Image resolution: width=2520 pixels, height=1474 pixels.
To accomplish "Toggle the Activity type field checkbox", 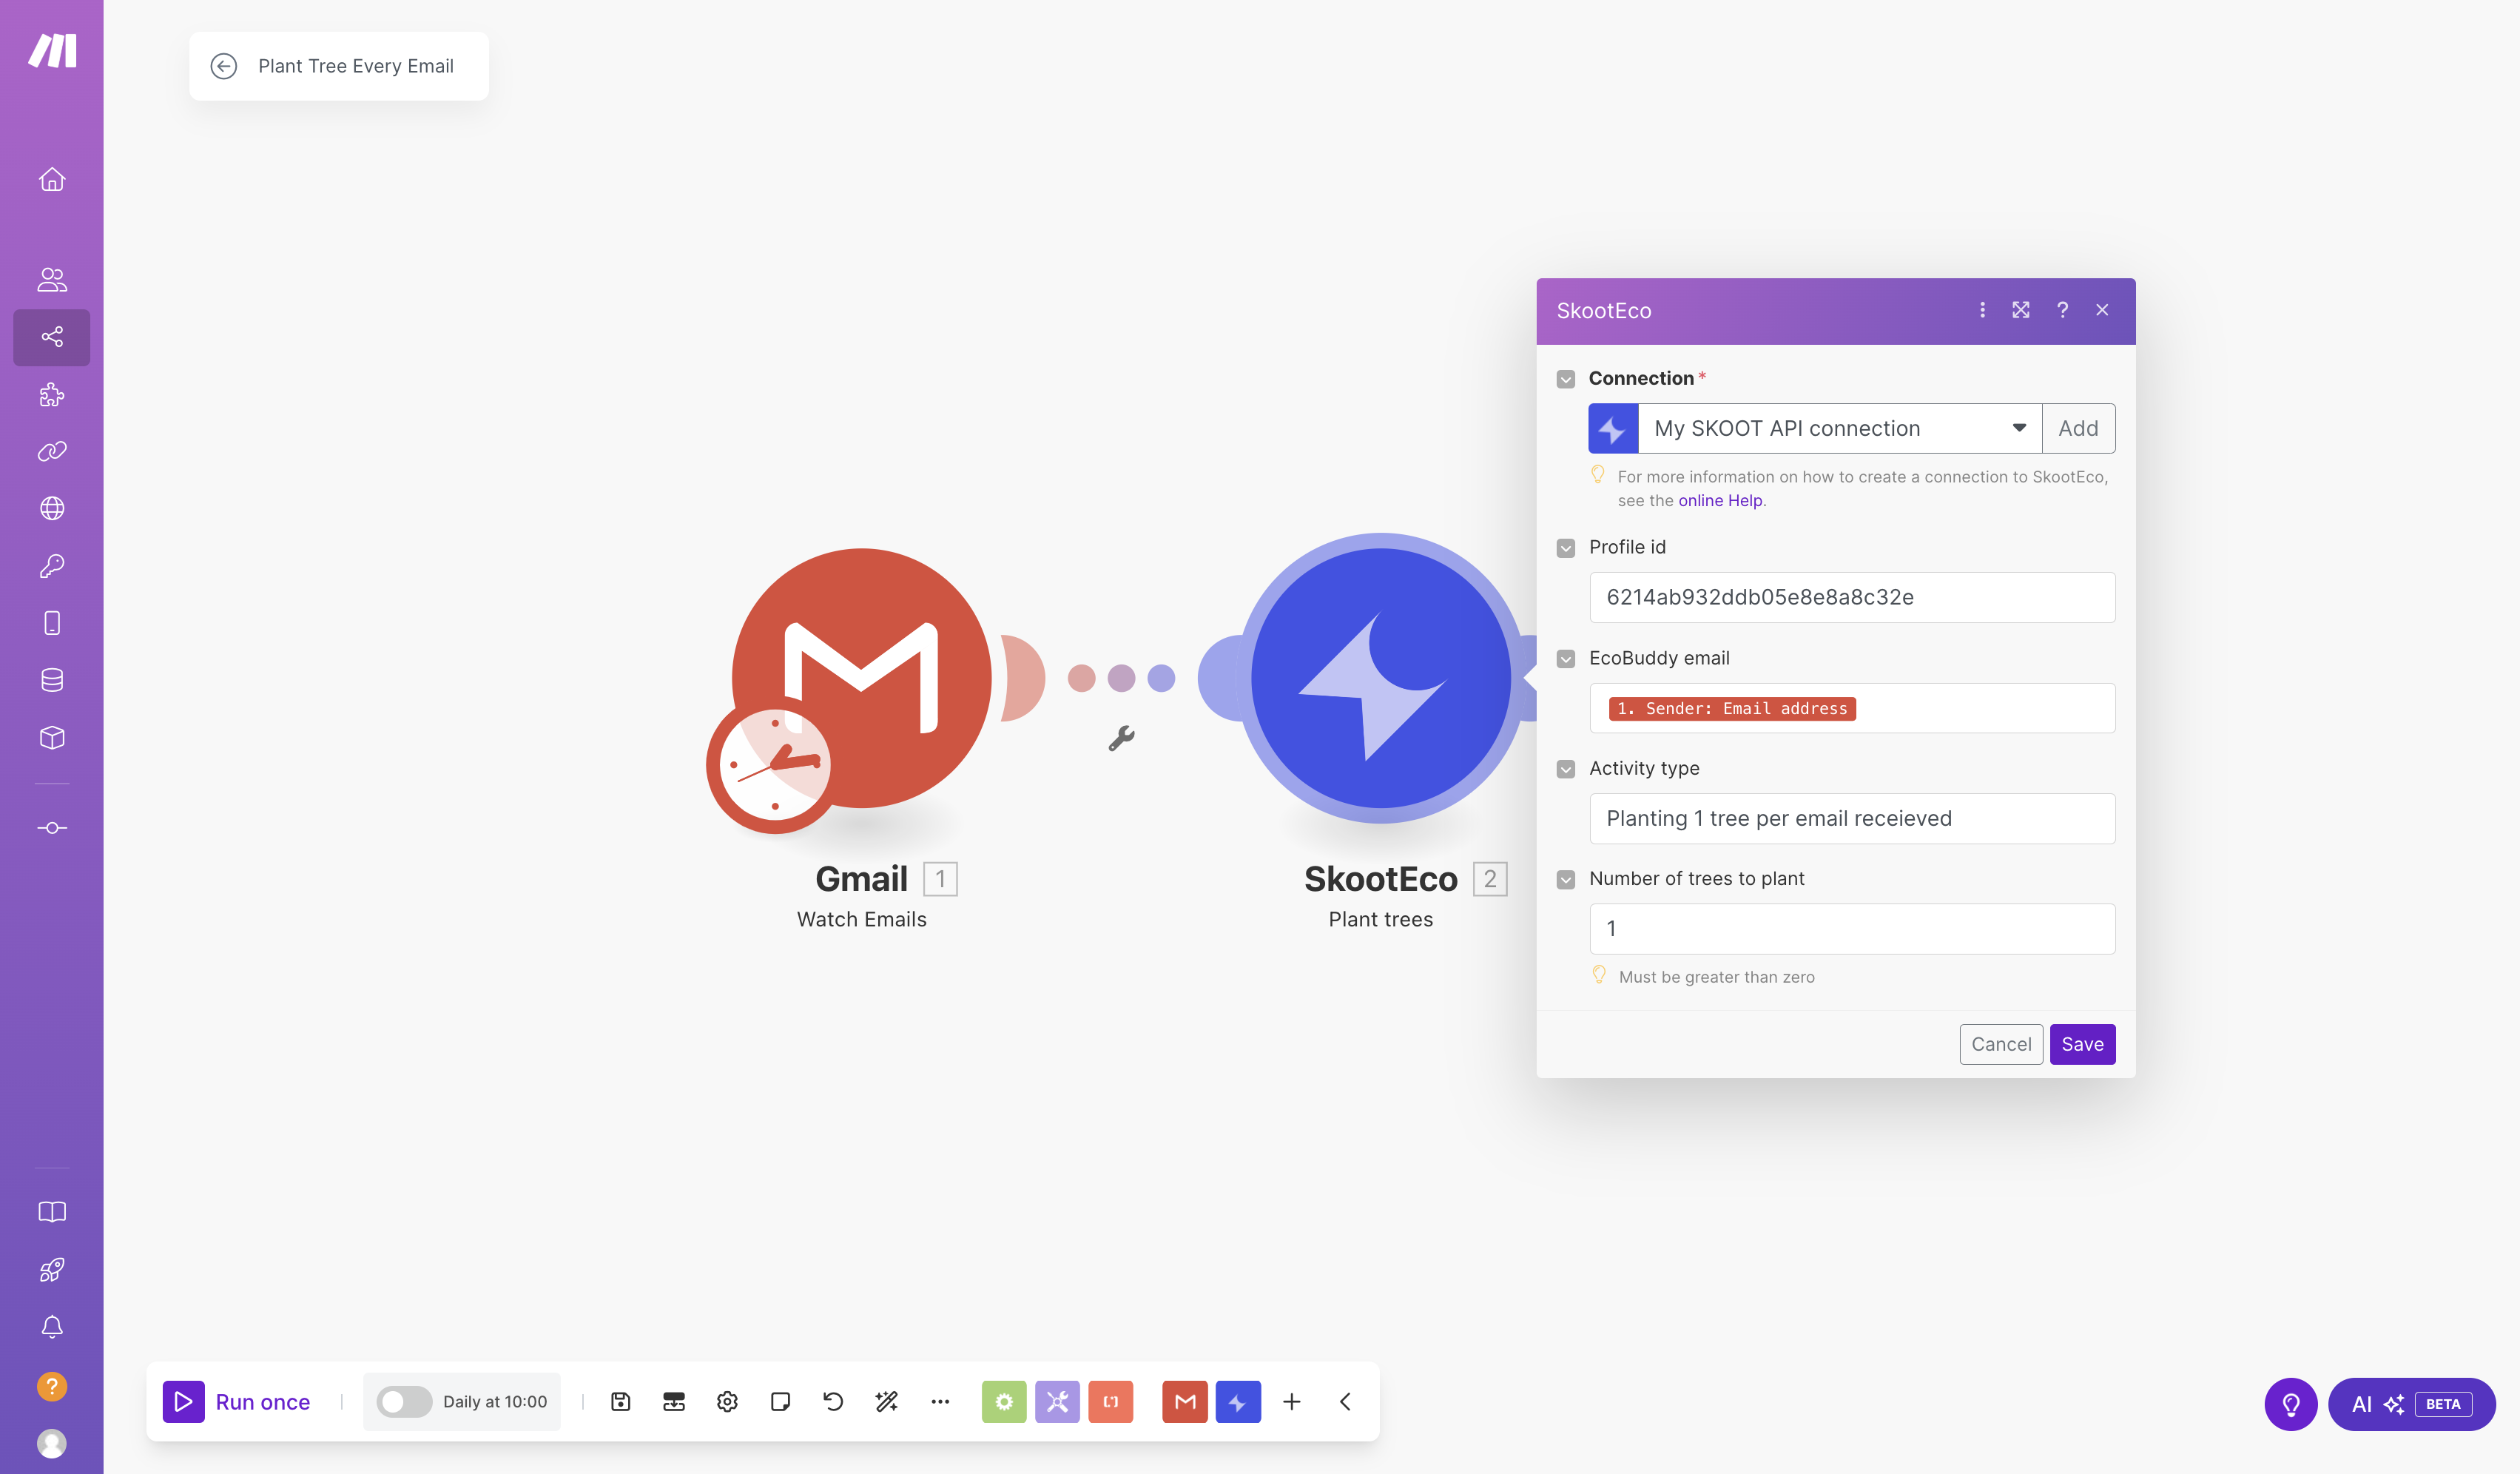I will pos(1566,769).
